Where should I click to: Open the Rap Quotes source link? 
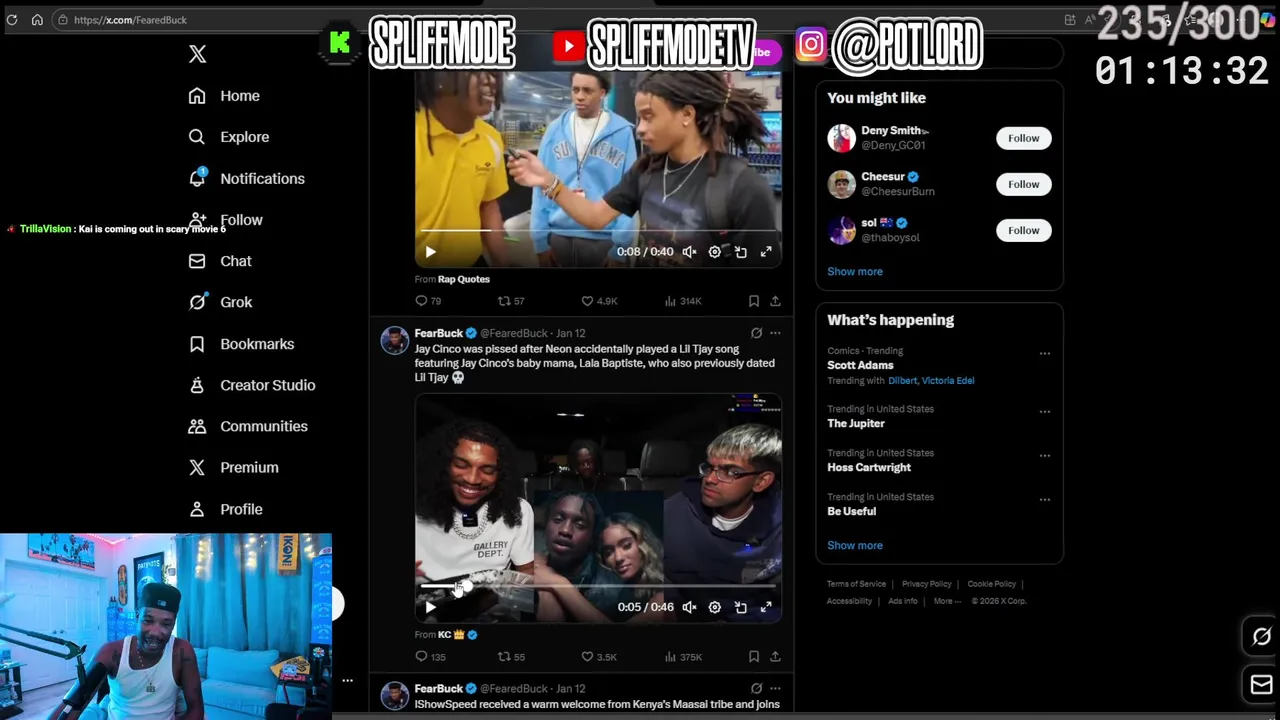click(x=463, y=279)
